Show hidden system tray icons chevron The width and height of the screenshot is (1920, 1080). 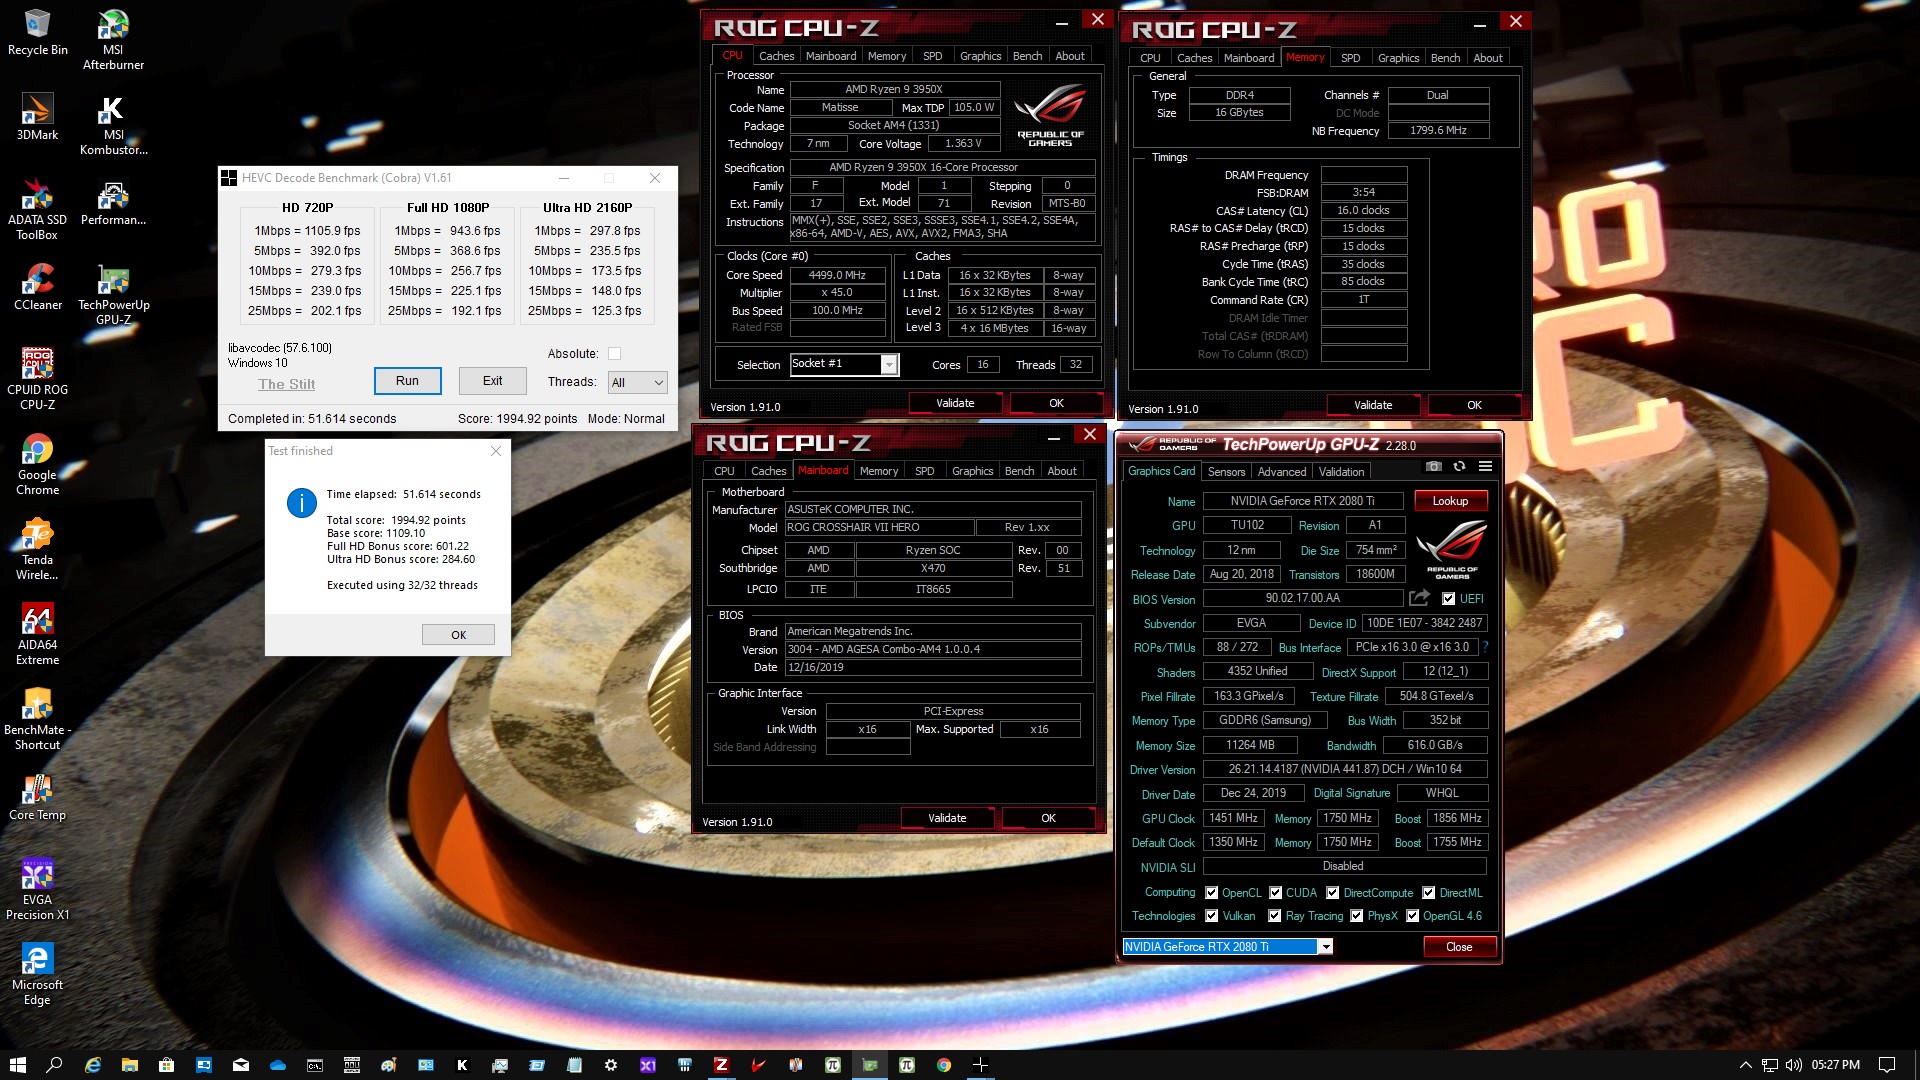click(1745, 1065)
